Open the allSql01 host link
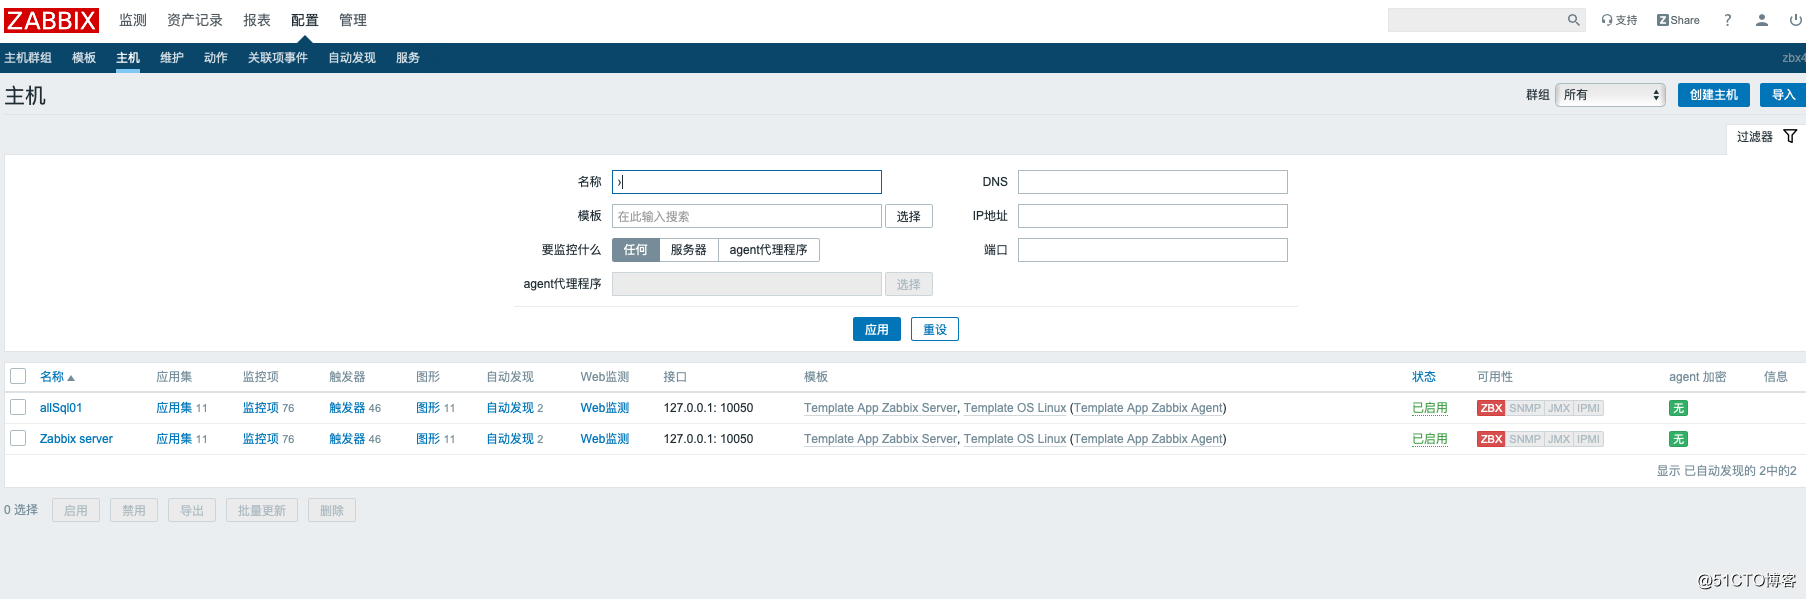This screenshot has width=1806, height=599. 61,408
